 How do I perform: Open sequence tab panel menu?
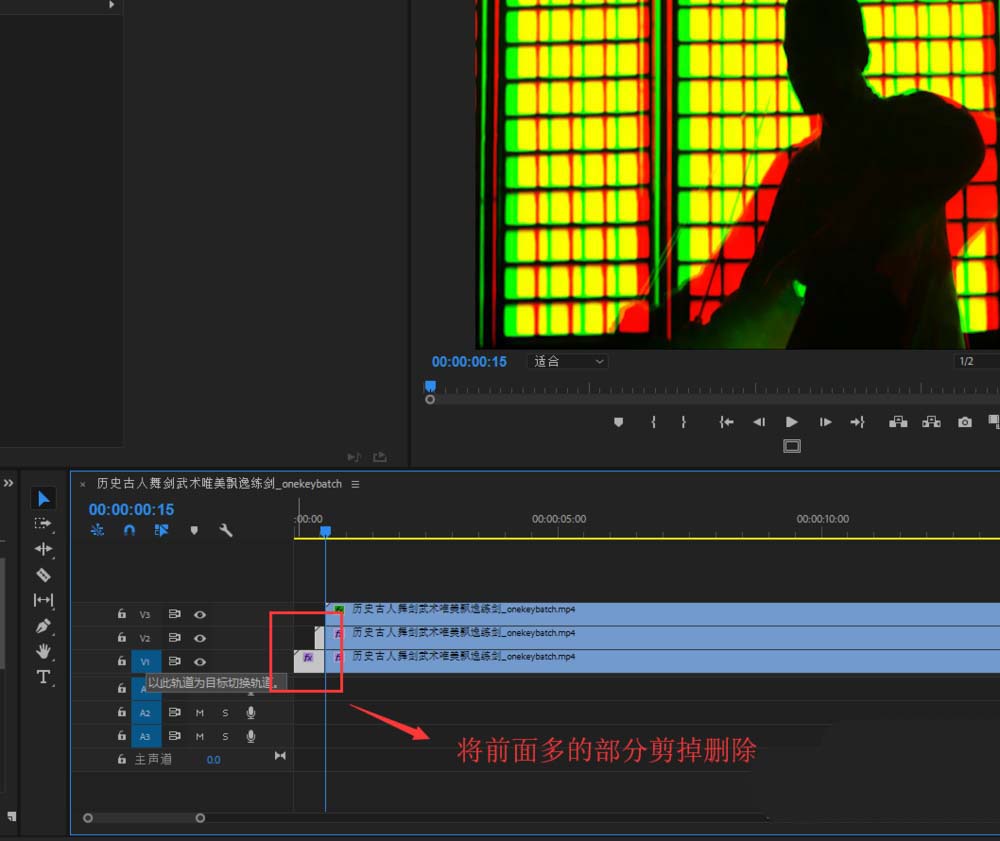(x=355, y=484)
